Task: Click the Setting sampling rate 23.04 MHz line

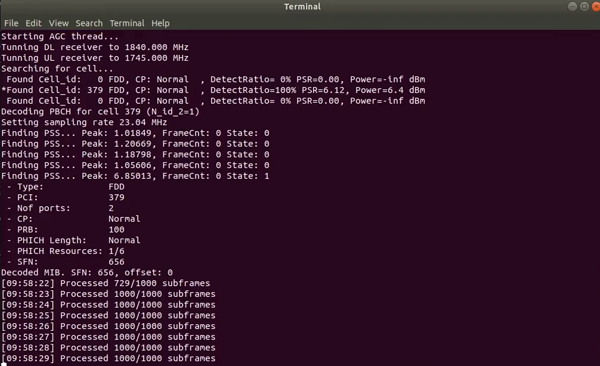Action: coord(84,122)
